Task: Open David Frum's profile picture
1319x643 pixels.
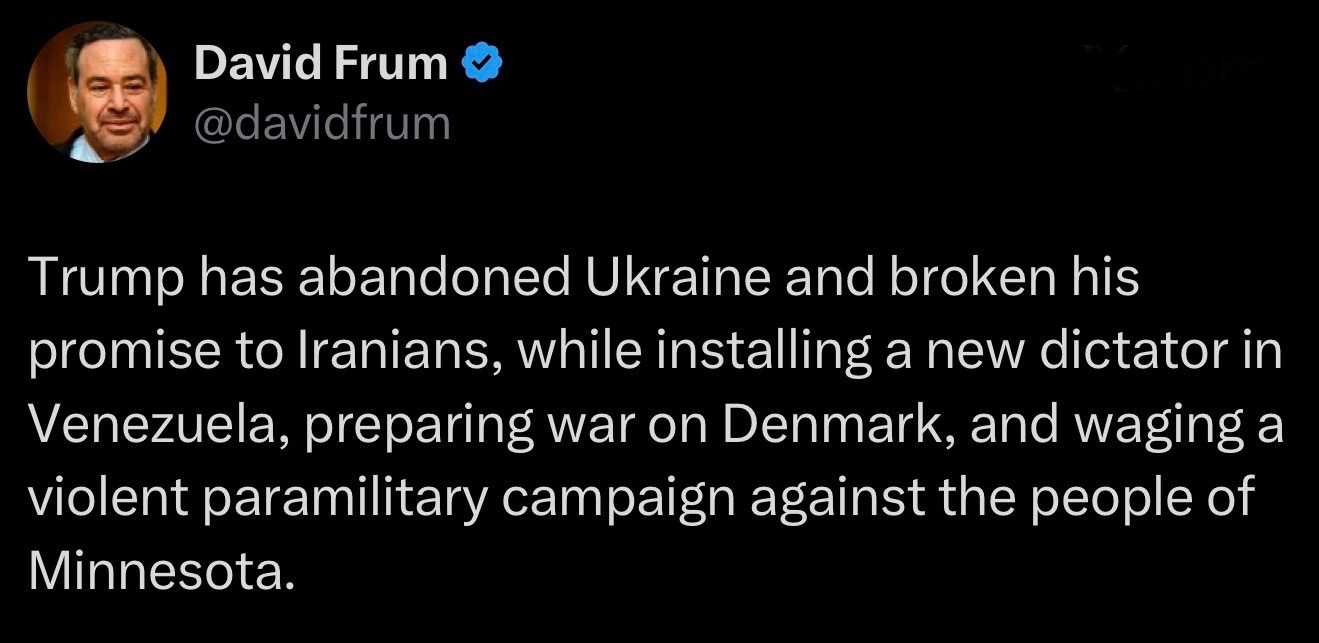Action: (x=97, y=92)
